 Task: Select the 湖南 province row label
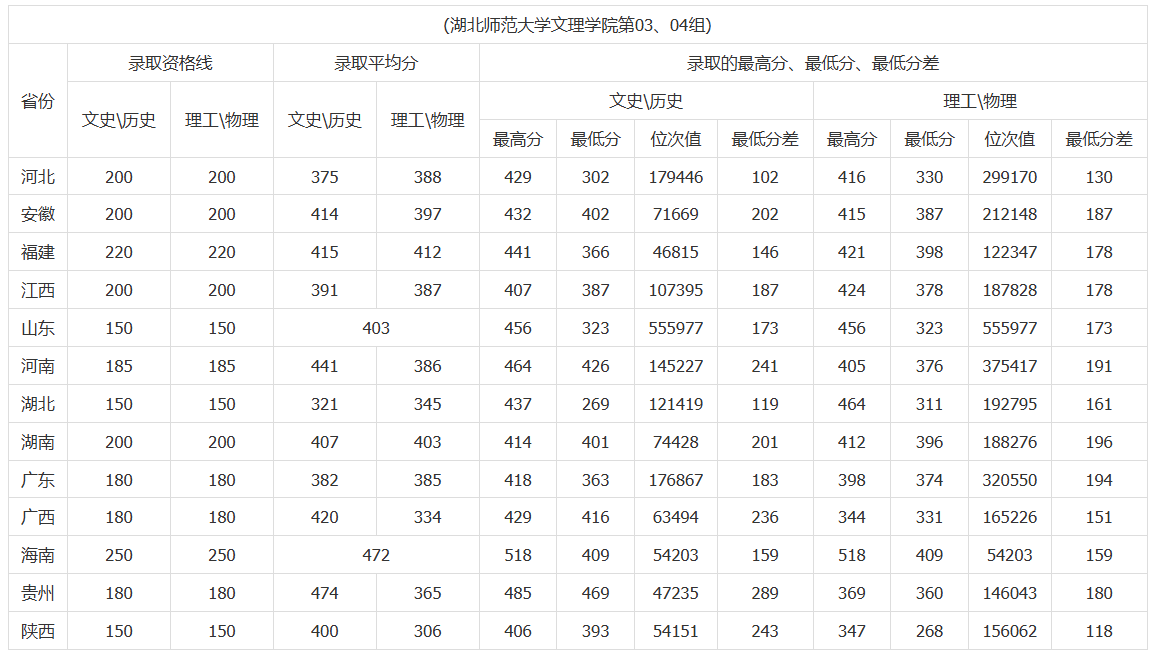[x=38, y=442]
